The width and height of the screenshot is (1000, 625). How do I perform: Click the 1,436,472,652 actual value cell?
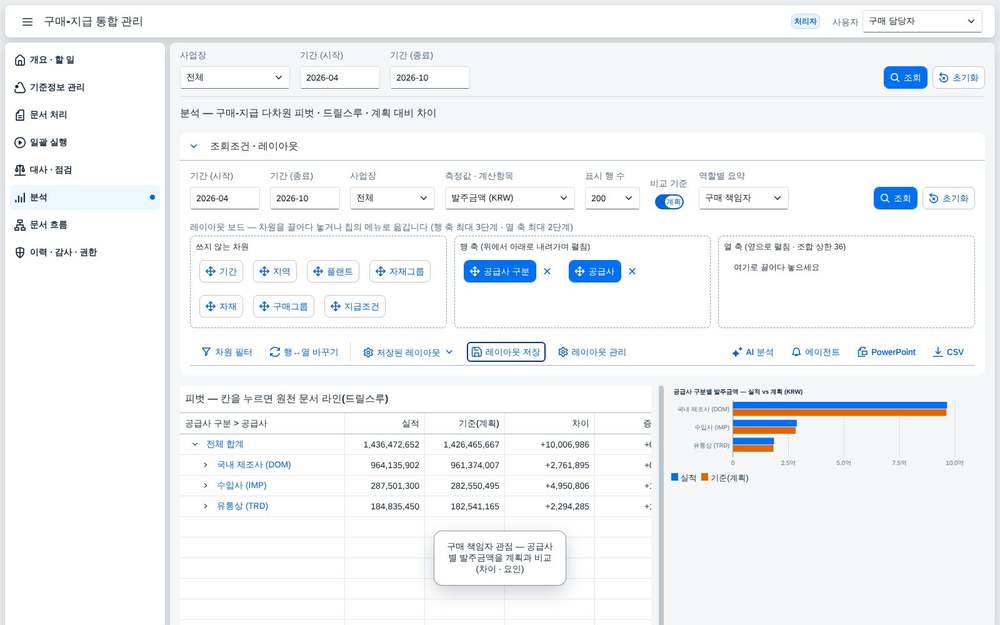tap(385, 445)
